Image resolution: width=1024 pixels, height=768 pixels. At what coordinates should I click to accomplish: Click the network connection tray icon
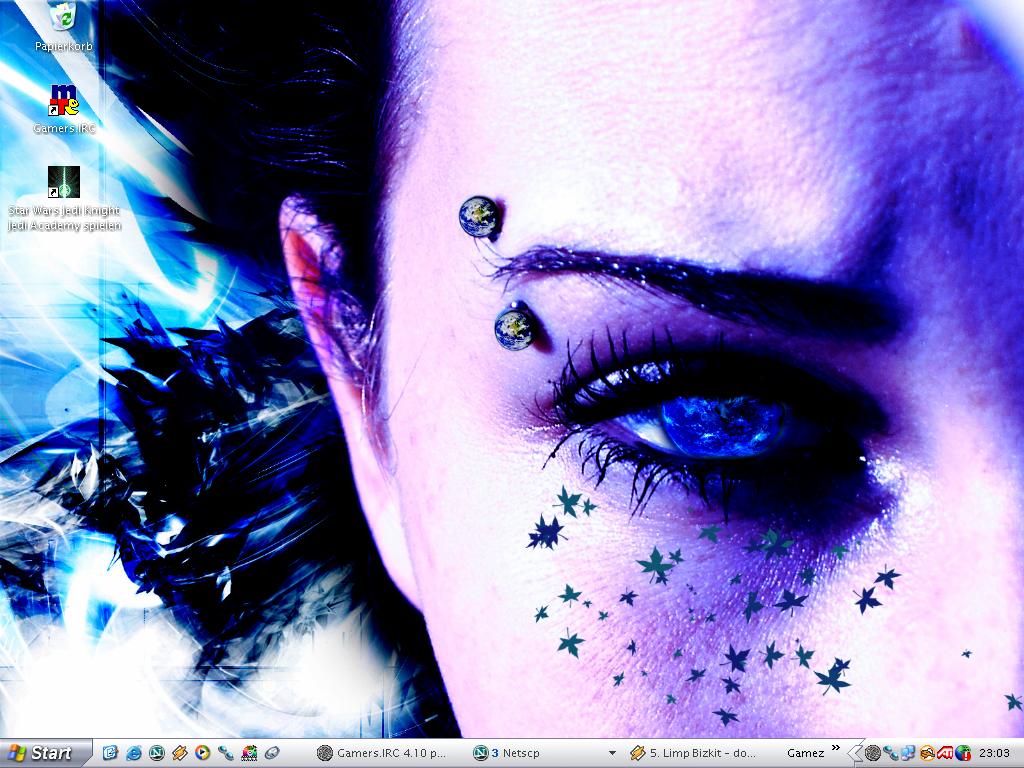point(908,753)
